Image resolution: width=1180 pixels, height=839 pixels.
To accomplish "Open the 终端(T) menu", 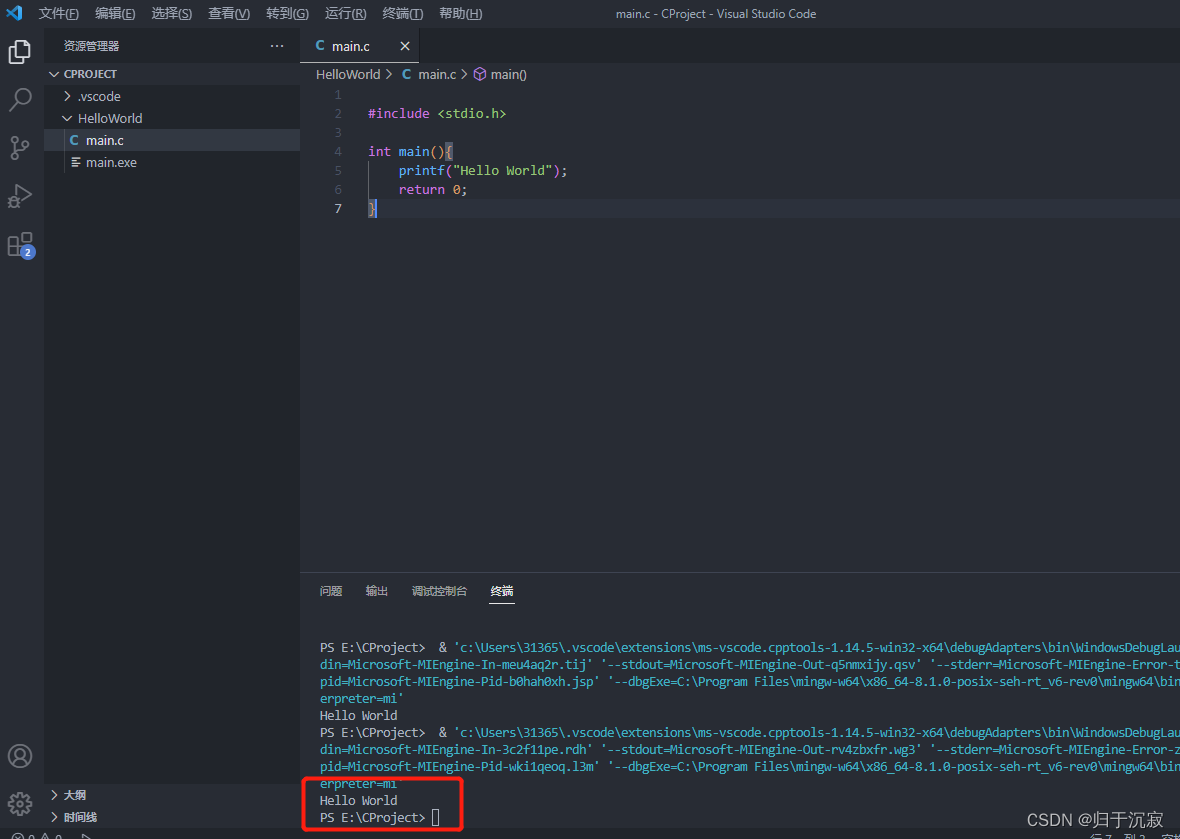I will (403, 14).
